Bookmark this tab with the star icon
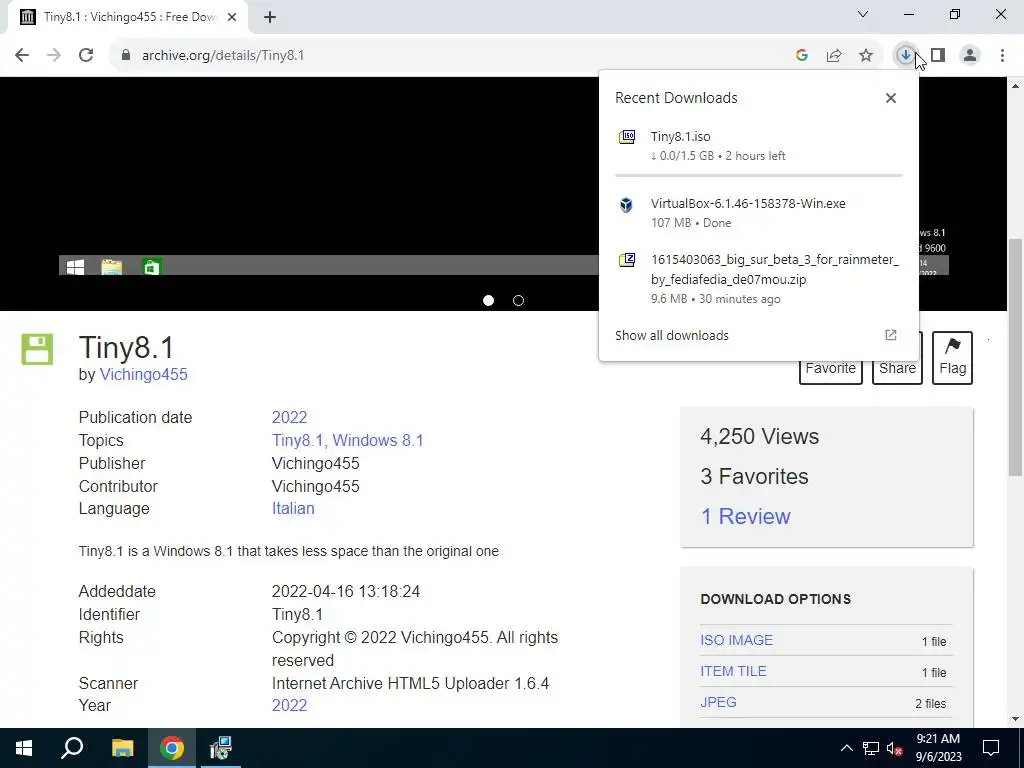This screenshot has width=1024, height=768. [866, 56]
